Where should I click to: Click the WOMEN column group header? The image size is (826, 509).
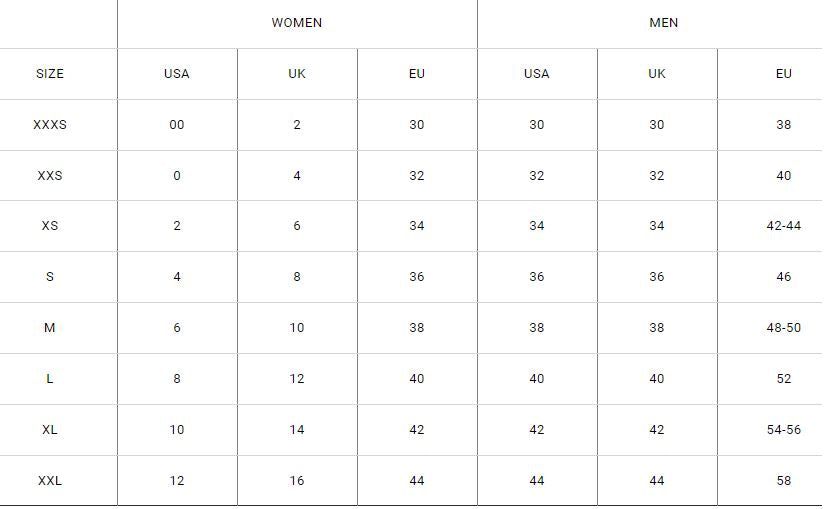pyautogui.click(x=297, y=23)
